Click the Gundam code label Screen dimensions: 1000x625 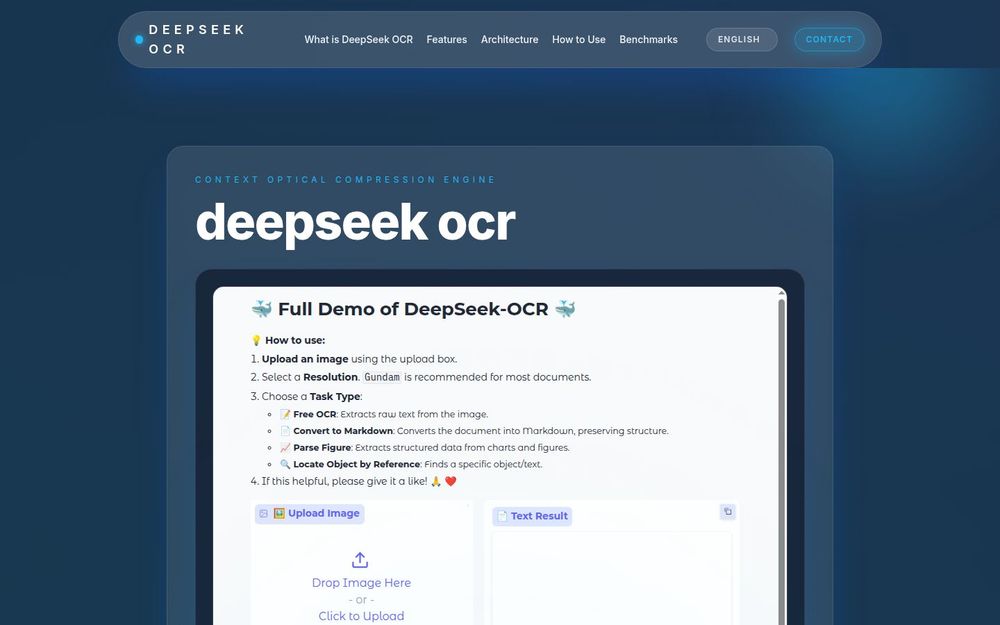(x=382, y=378)
